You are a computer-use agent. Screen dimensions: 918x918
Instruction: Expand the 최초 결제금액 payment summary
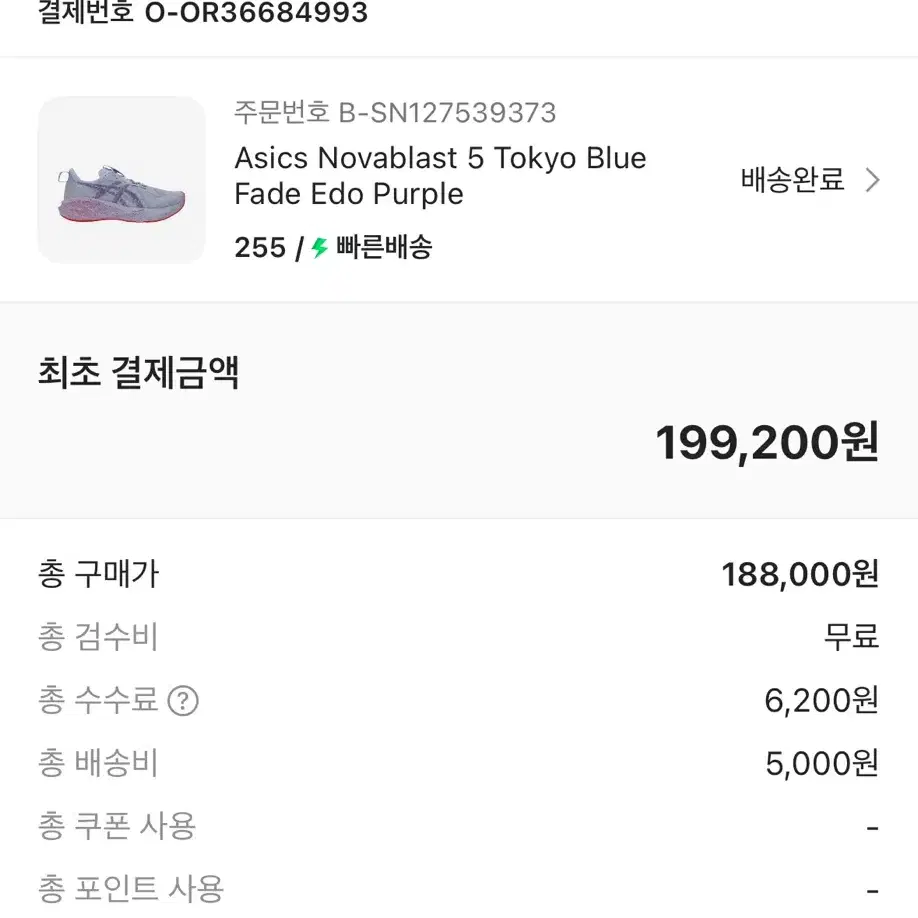[x=138, y=371]
